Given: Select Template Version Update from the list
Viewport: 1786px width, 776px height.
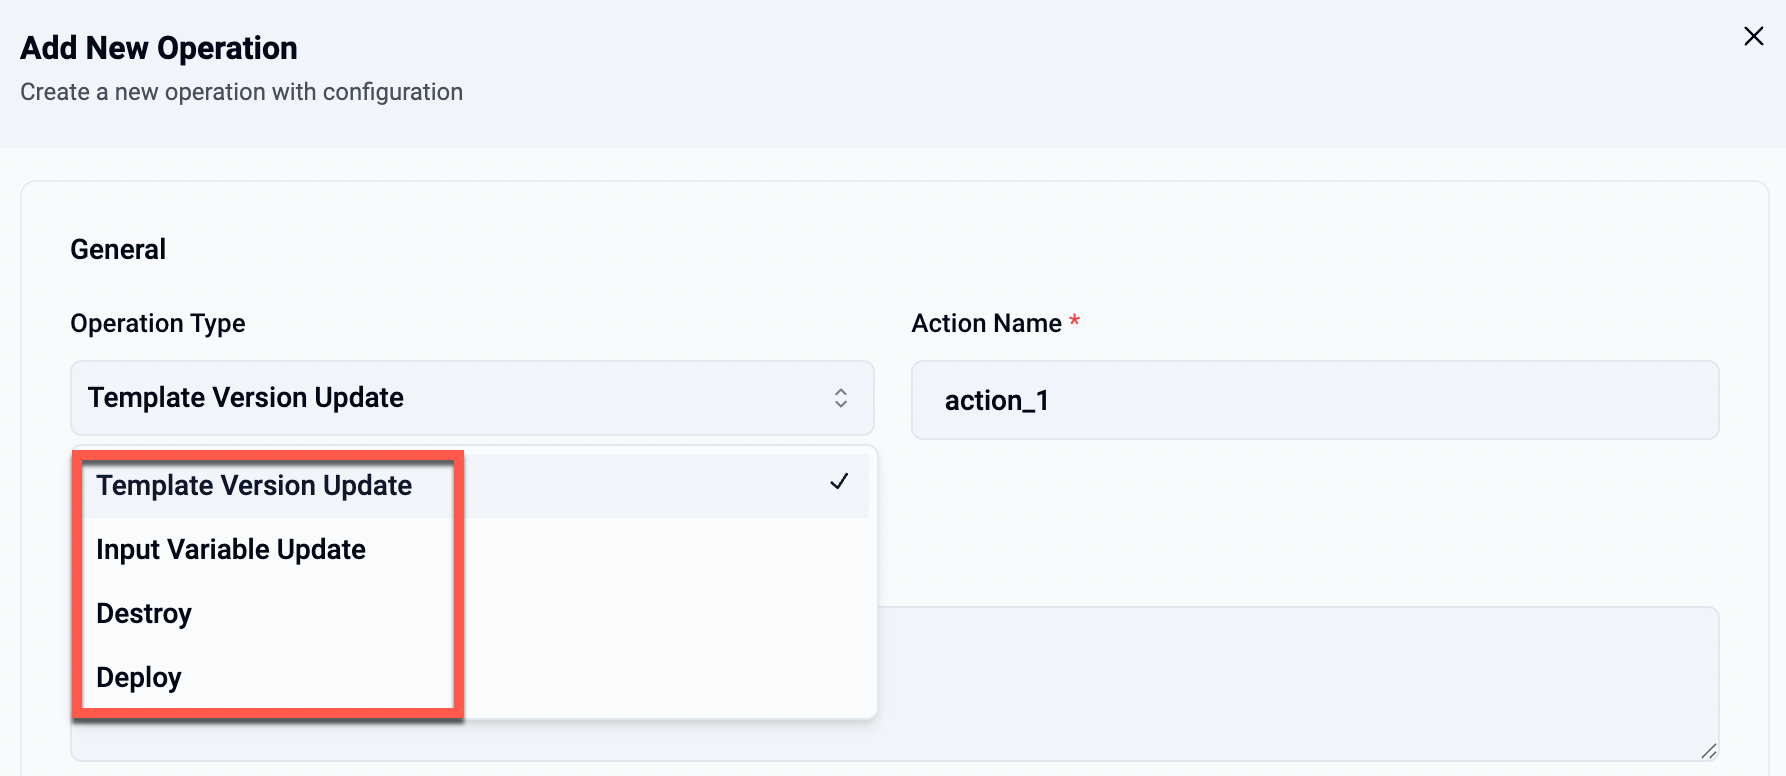Looking at the screenshot, I should pos(254,486).
